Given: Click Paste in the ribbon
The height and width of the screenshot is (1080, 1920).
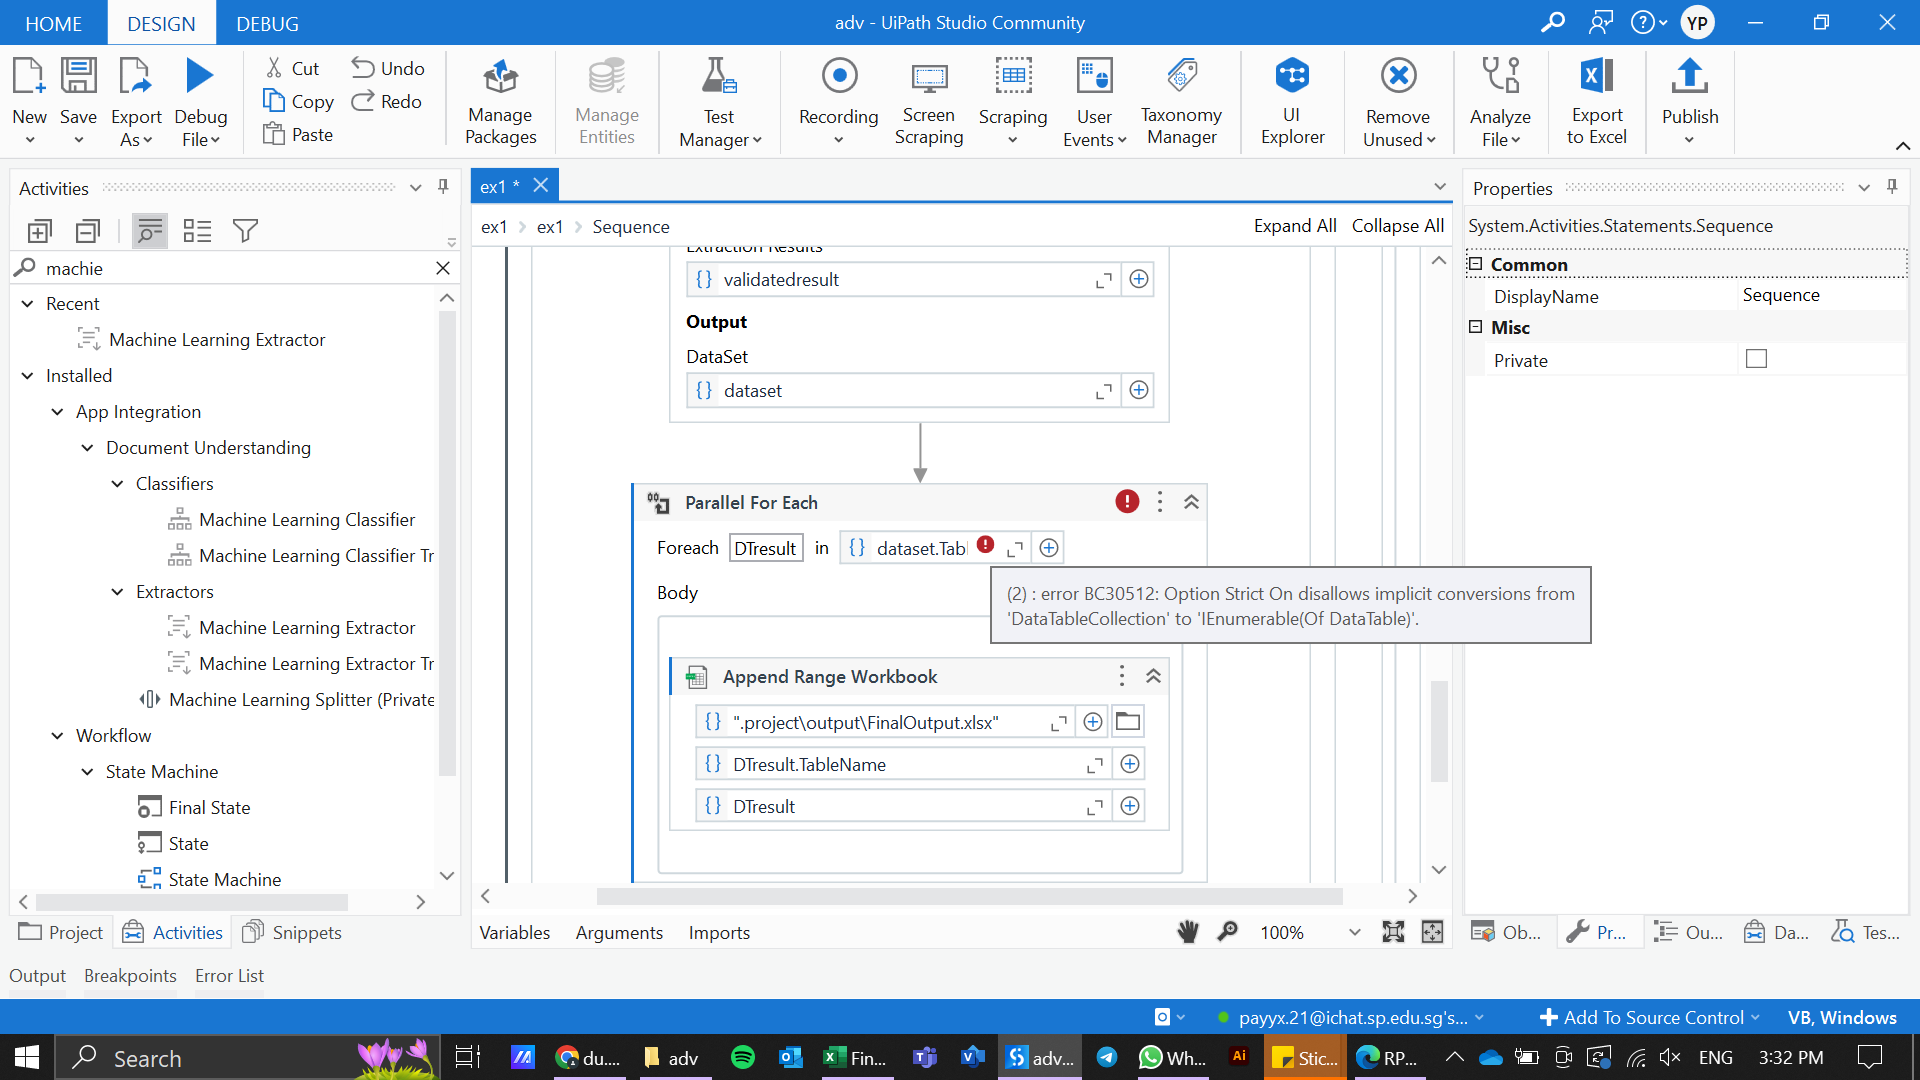Looking at the screenshot, I should [298, 134].
